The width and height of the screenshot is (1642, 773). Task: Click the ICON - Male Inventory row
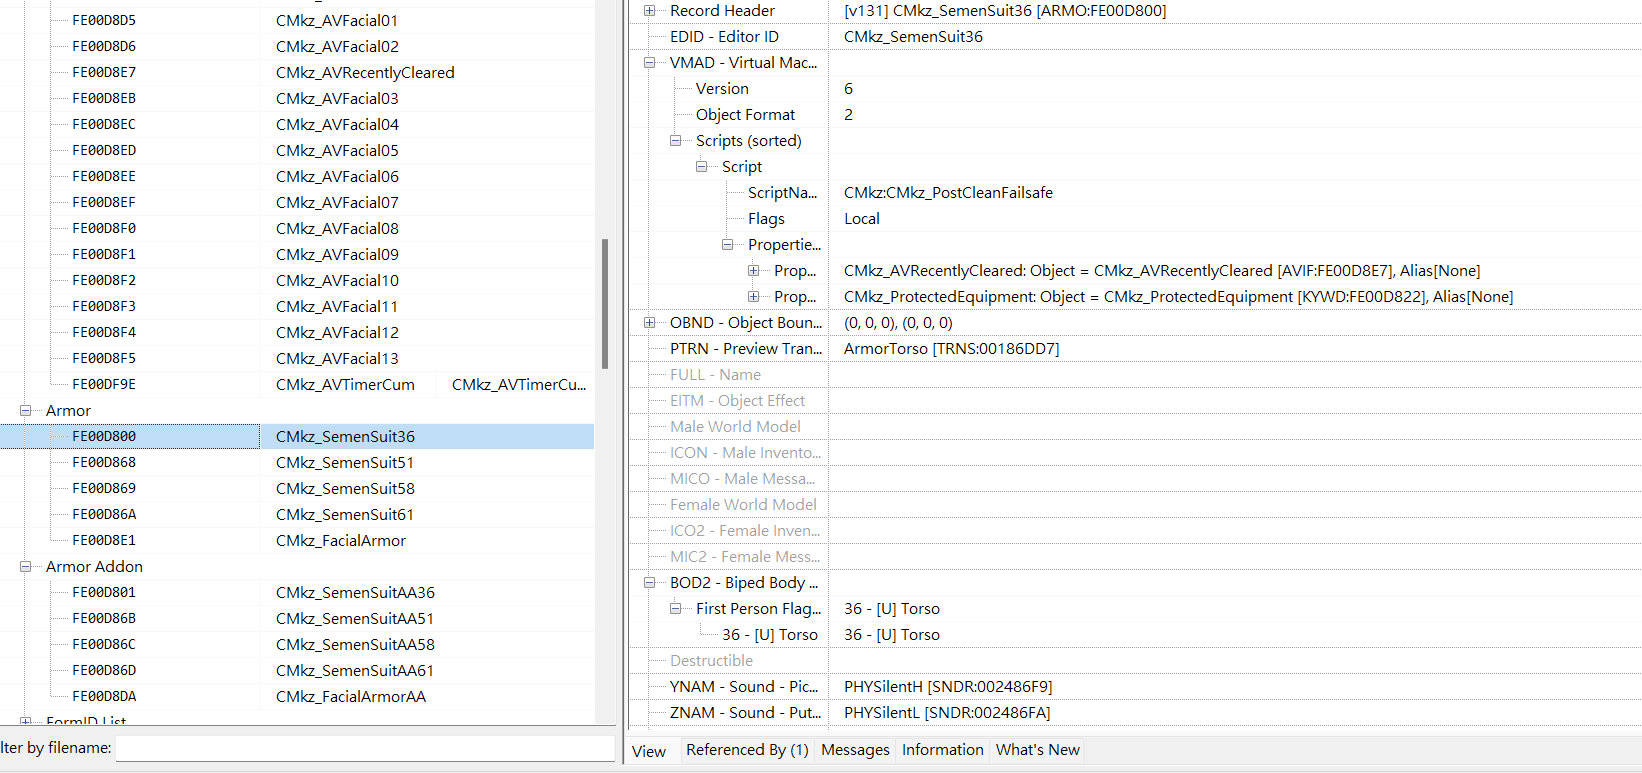click(x=1135, y=453)
